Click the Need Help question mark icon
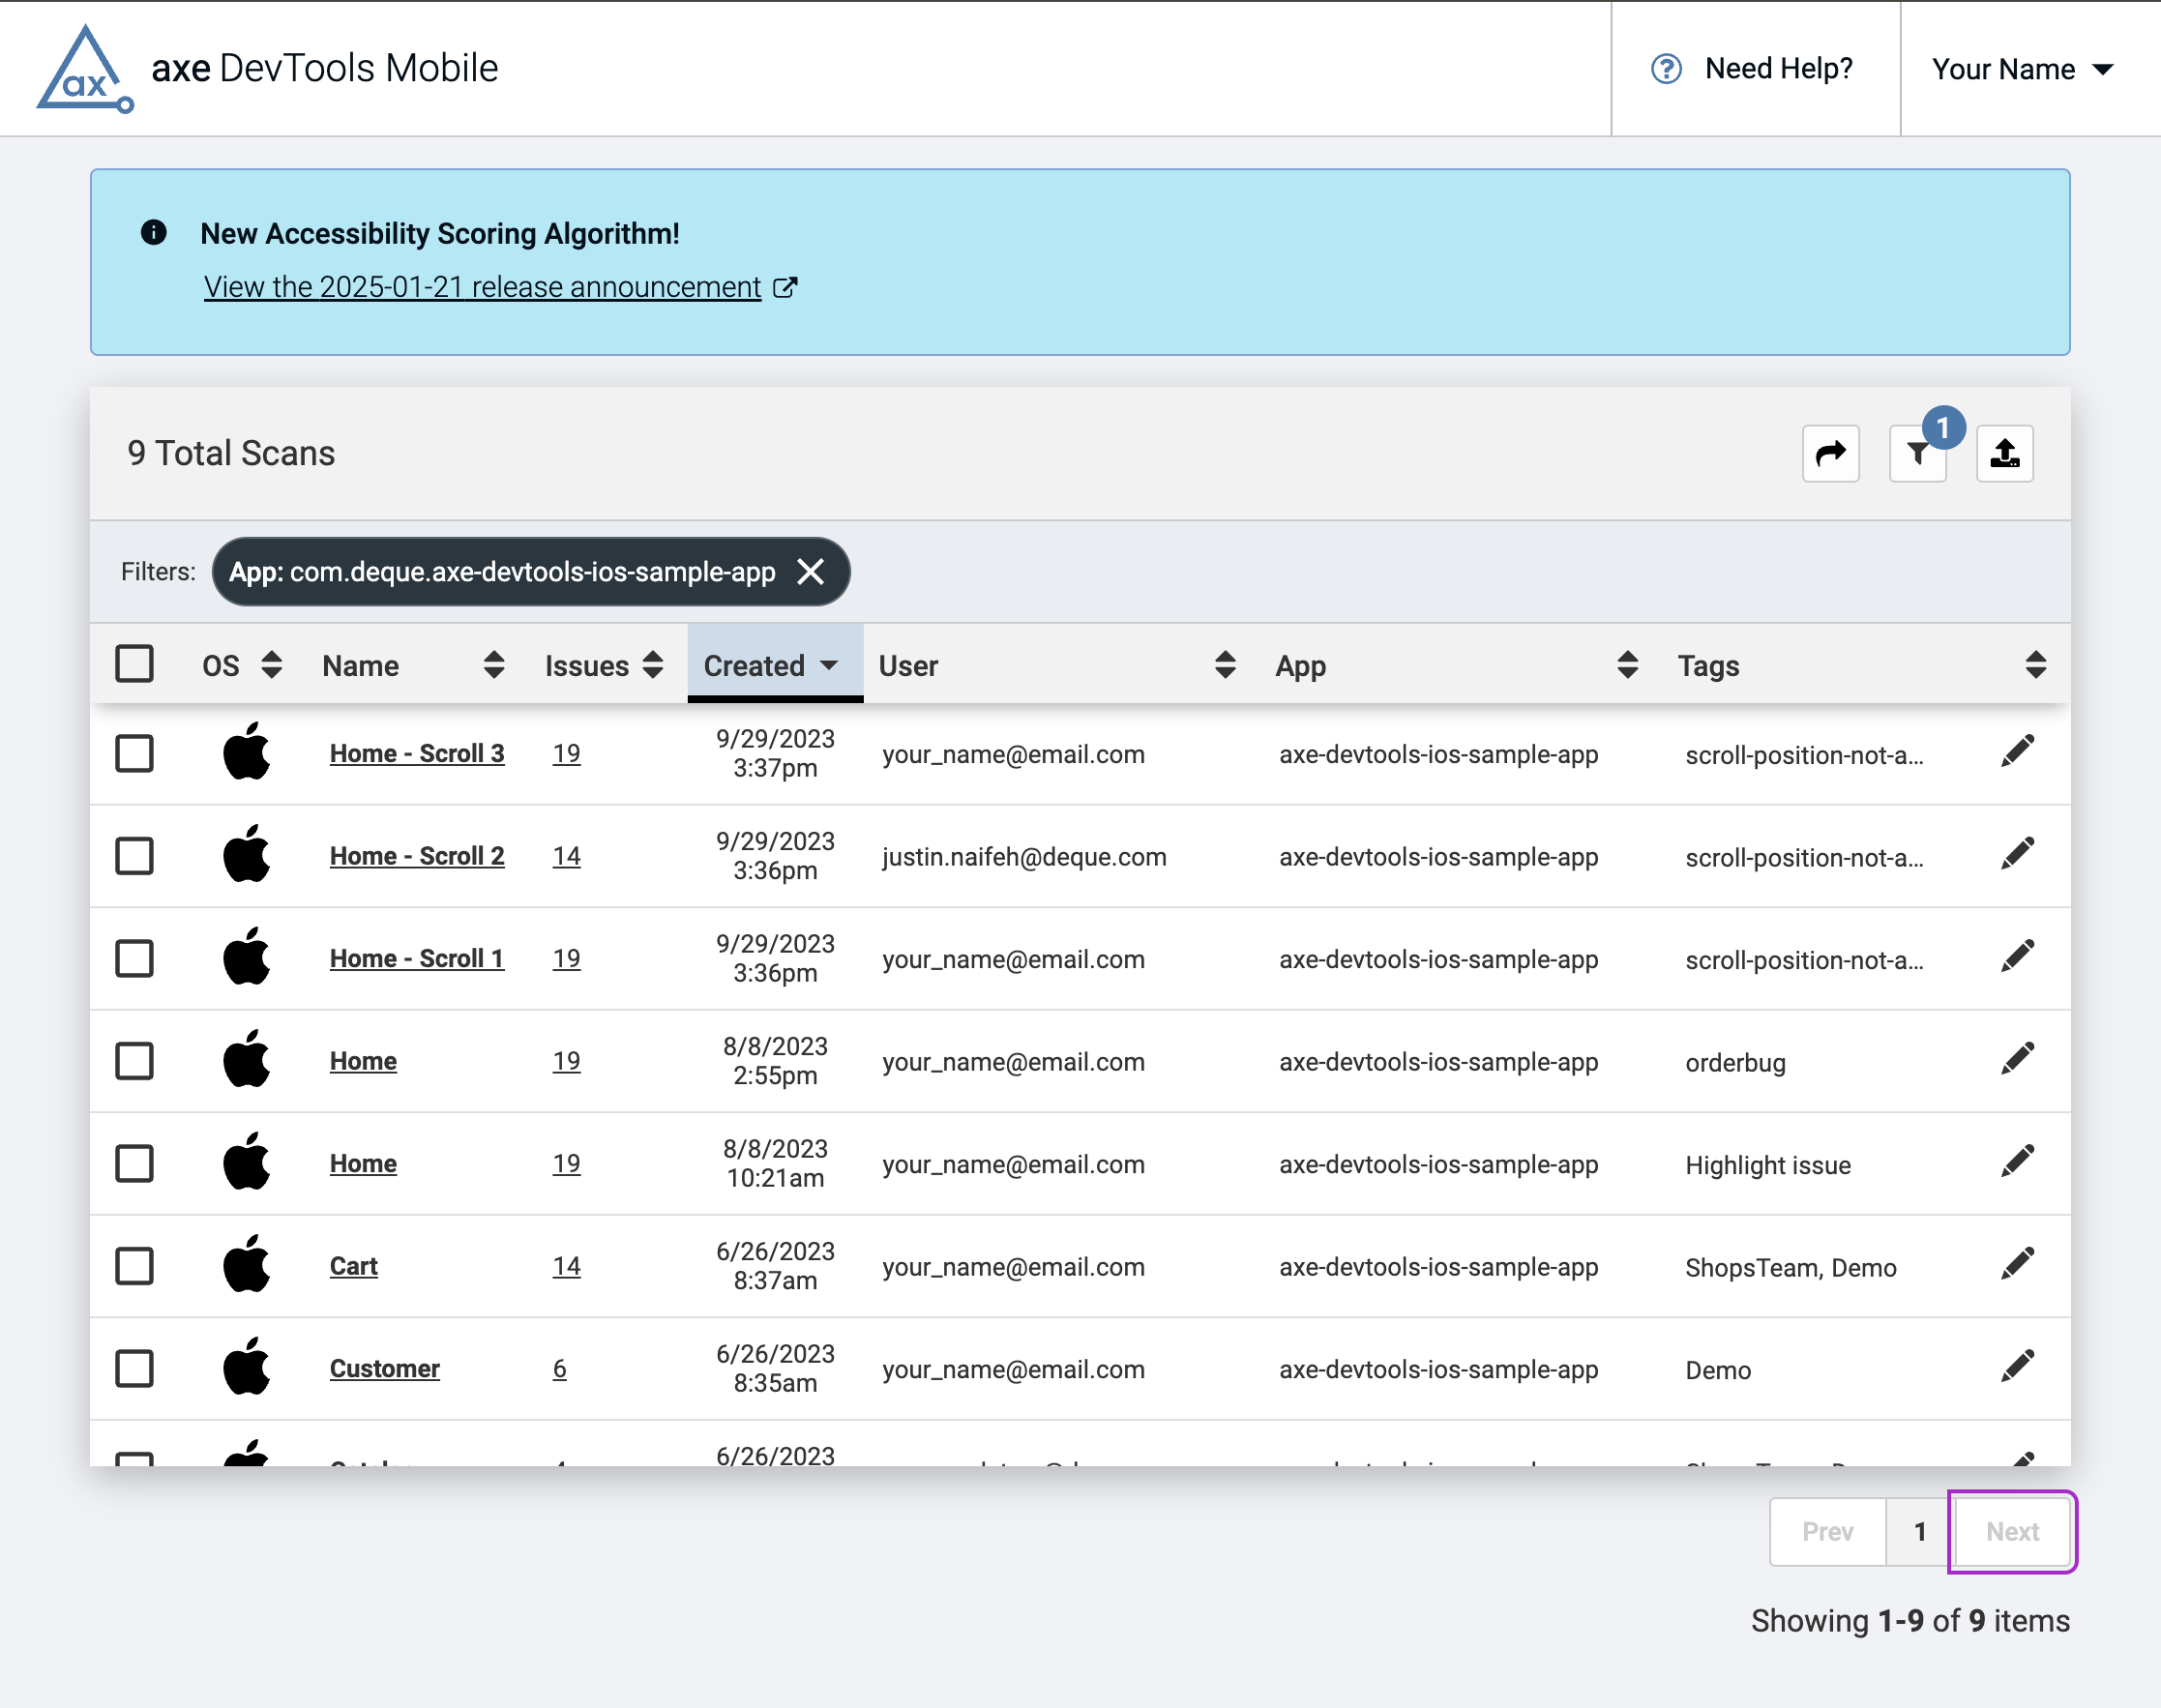This screenshot has height=1708, width=2161. tap(1665, 67)
